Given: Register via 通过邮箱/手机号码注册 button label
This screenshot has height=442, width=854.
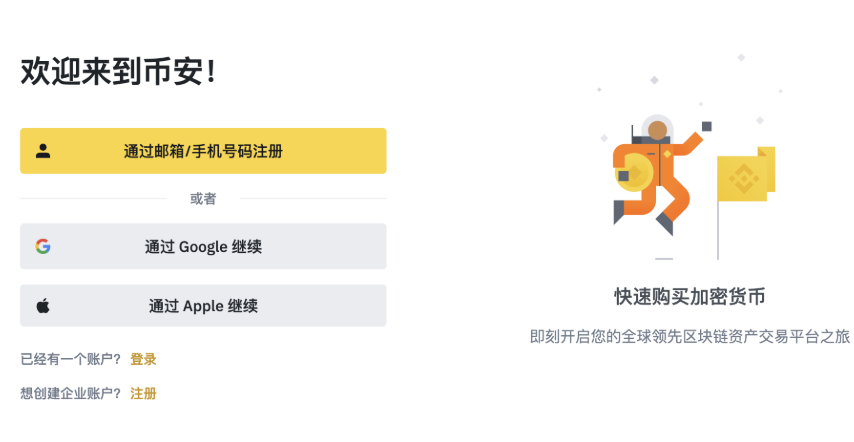Looking at the screenshot, I should coord(203,151).
